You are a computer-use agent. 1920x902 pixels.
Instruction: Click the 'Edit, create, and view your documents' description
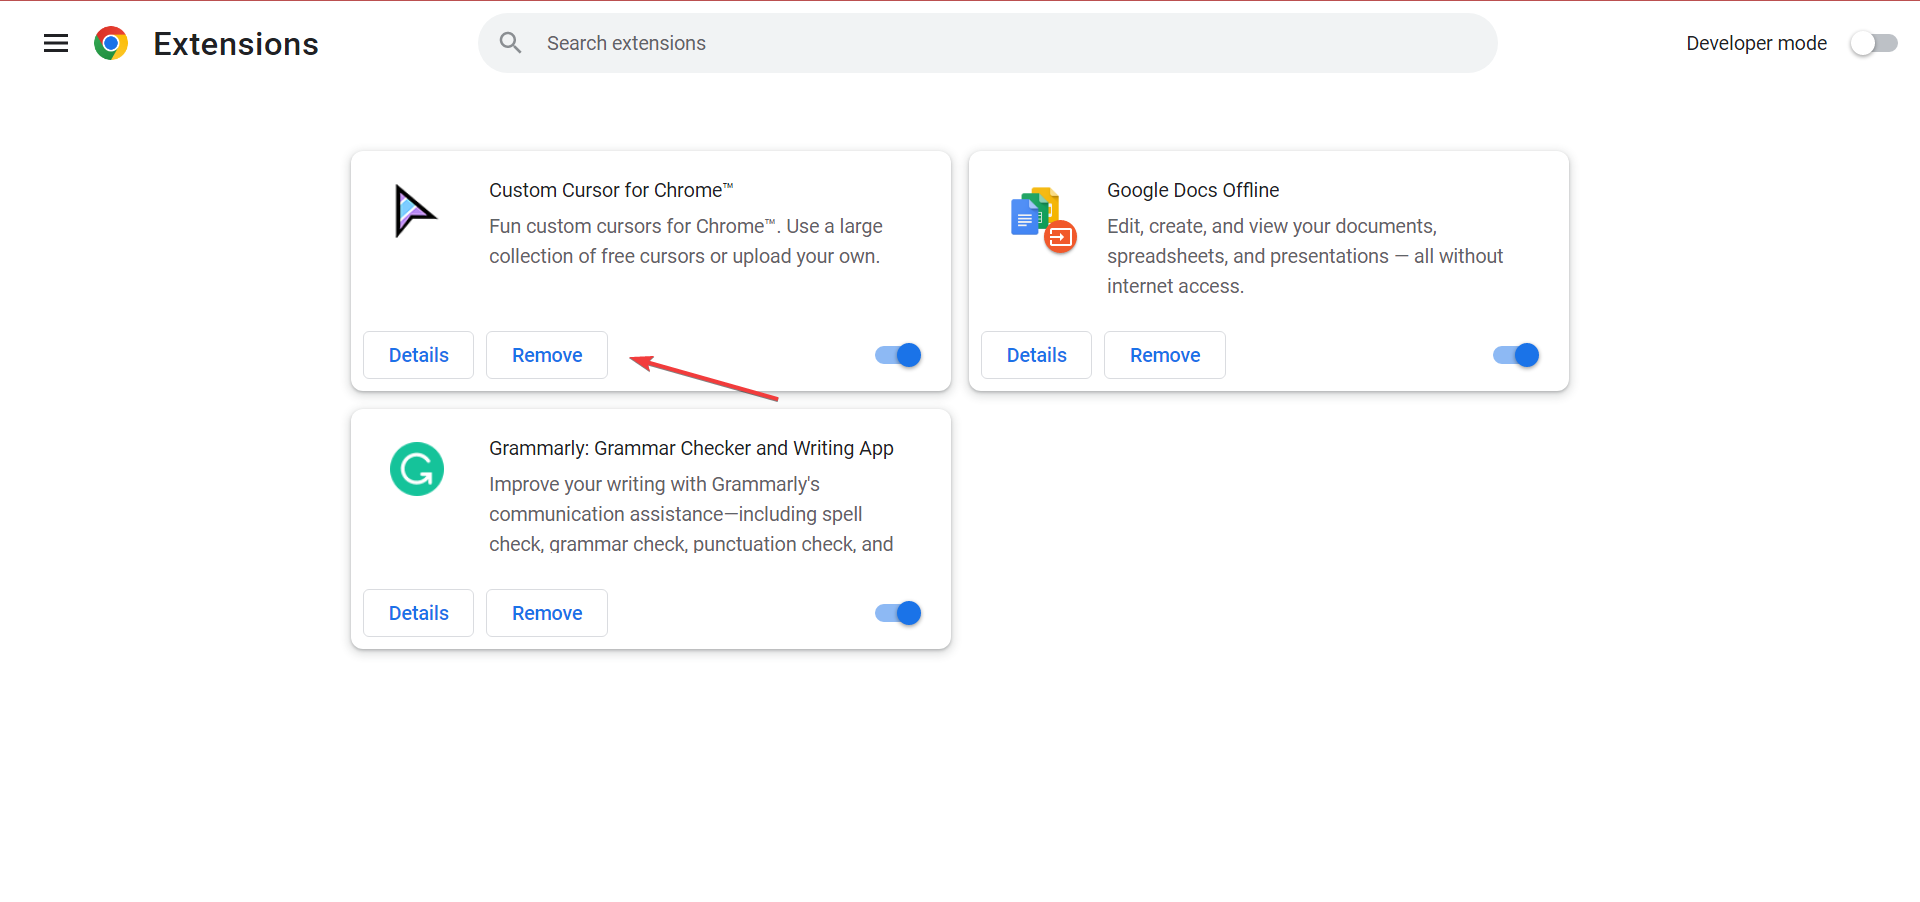coord(1305,256)
